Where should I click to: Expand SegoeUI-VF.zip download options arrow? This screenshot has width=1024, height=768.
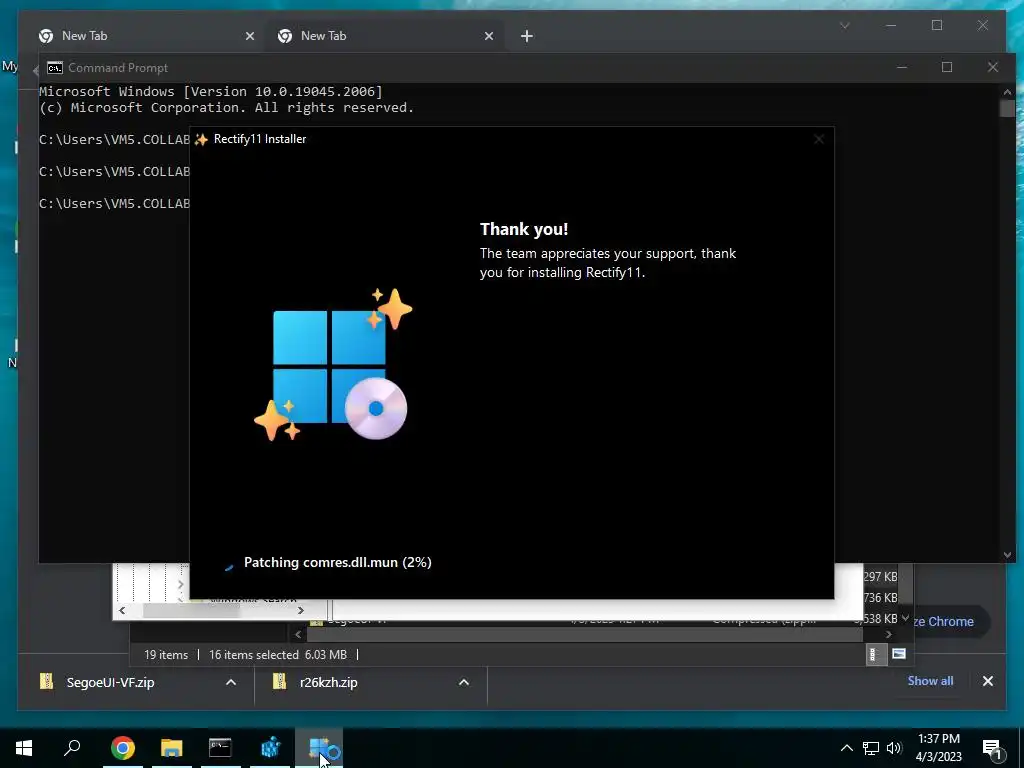[231, 682]
